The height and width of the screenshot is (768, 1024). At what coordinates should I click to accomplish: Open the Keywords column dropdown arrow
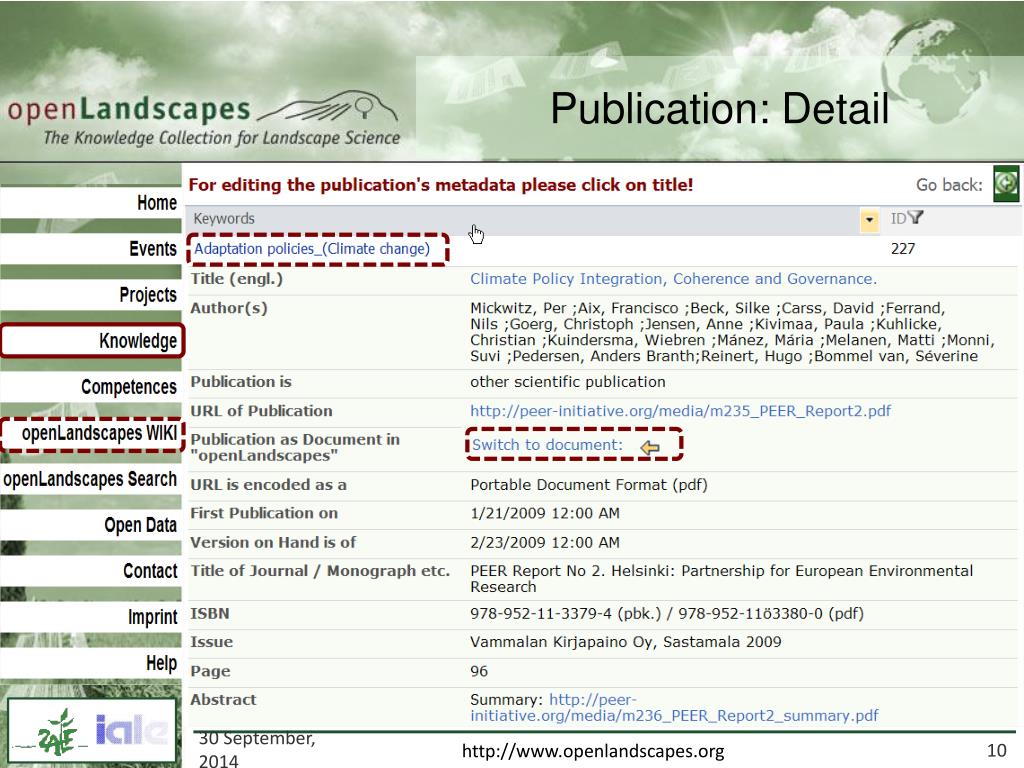pos(869,220)
